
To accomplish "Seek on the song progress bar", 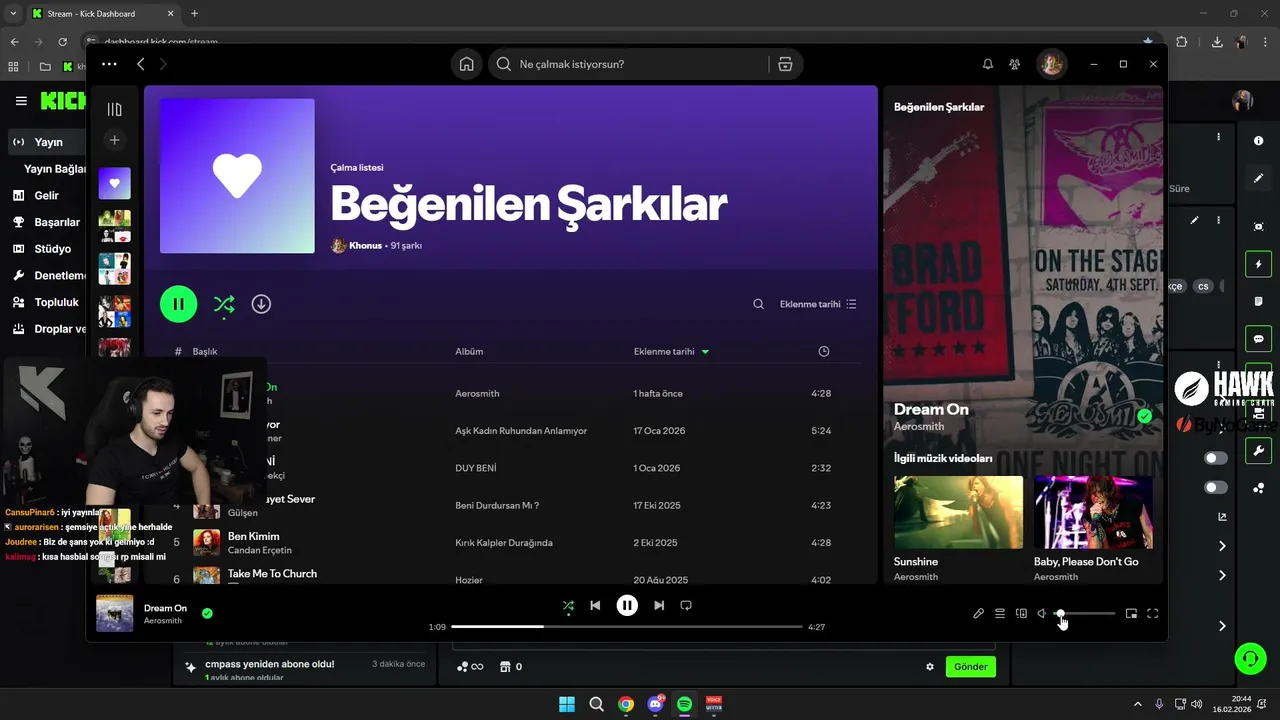I will tap(627, 627).
